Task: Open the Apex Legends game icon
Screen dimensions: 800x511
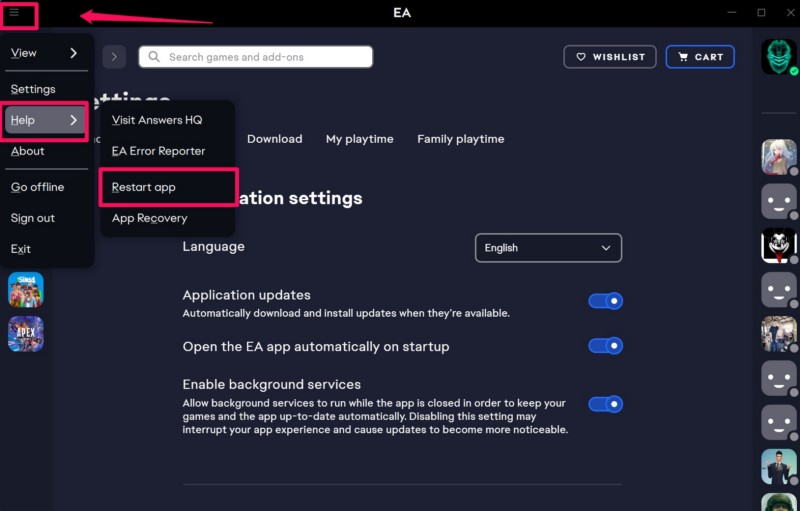Action: click(x=26, y=334)
